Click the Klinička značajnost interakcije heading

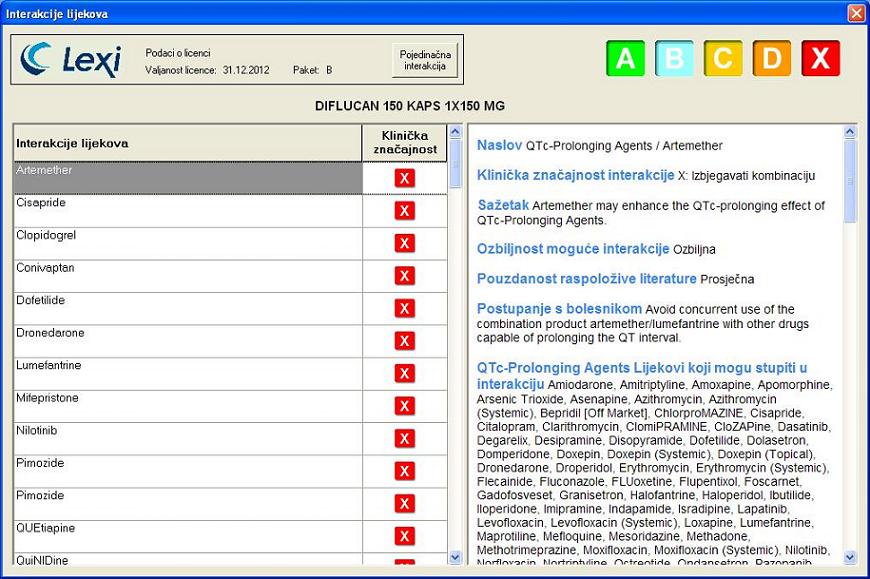click(575, 175)
